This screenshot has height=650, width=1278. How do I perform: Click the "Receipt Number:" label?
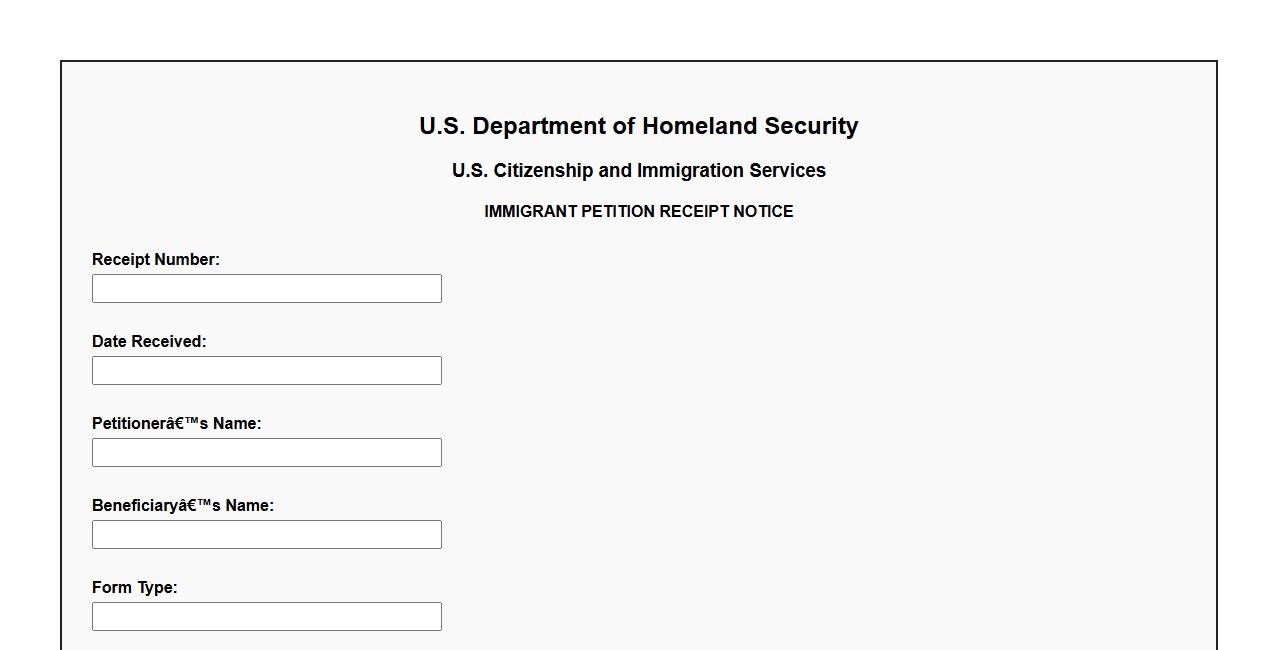coord(156,260)
